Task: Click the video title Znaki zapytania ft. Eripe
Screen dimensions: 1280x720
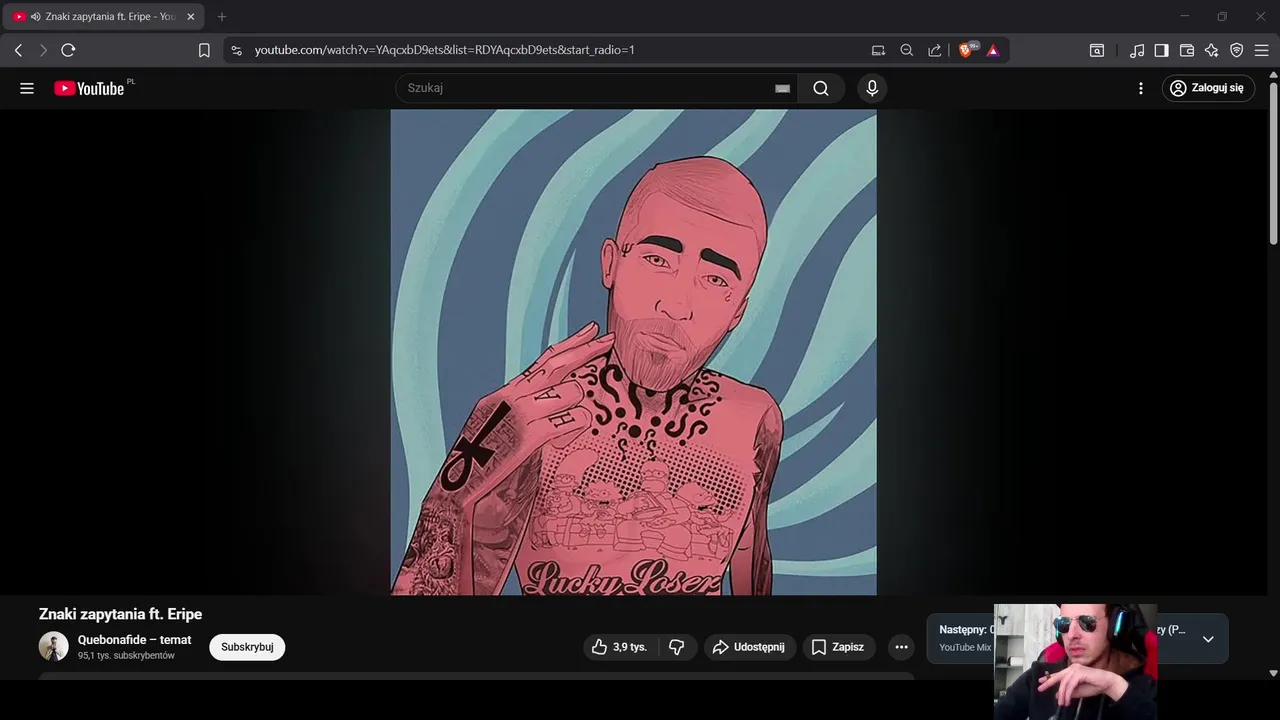Action: pos(120,614)
